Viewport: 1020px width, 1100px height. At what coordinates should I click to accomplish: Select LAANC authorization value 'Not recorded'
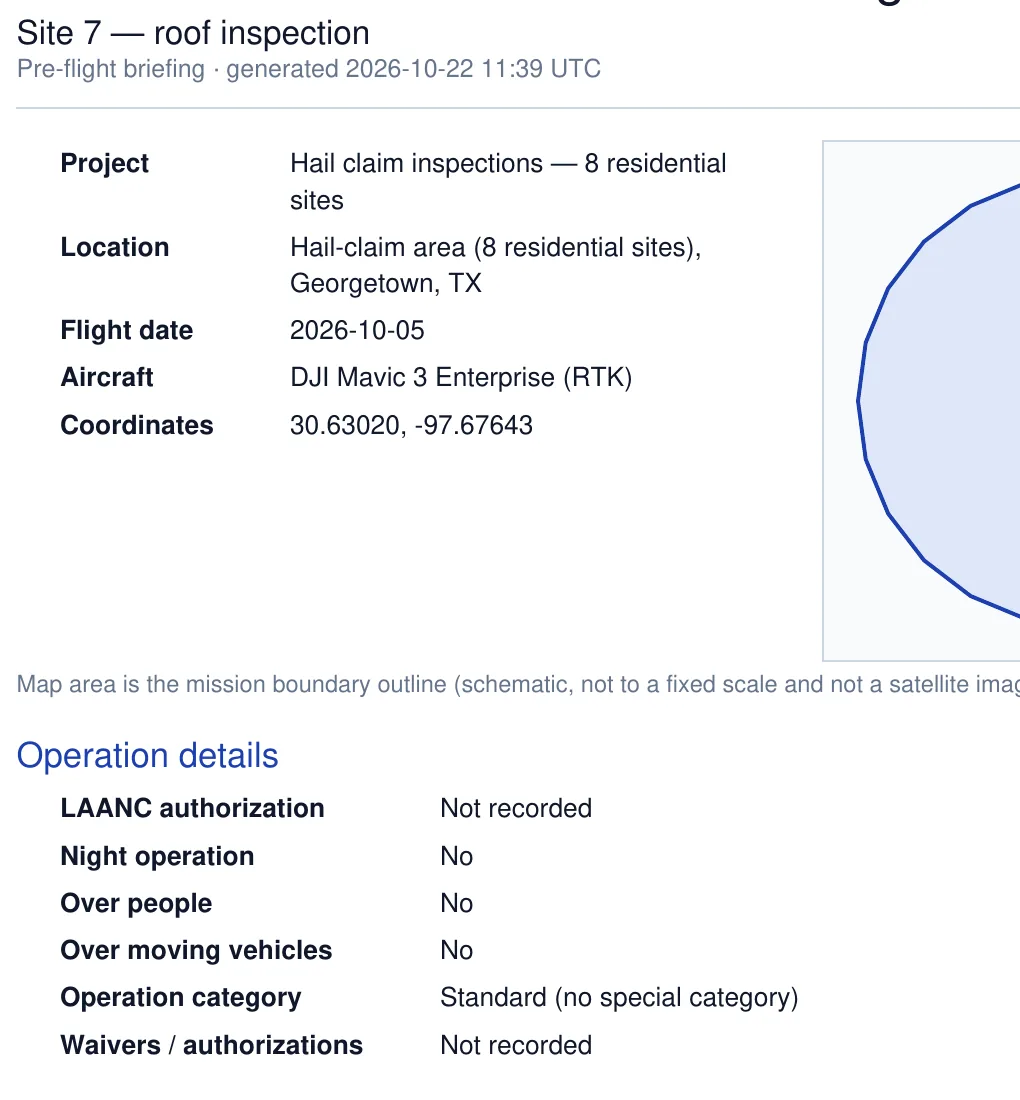[516, 808]
